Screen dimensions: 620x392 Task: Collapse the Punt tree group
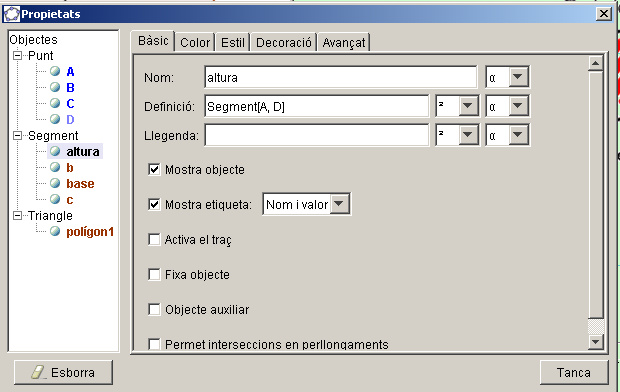click(17, 55)
